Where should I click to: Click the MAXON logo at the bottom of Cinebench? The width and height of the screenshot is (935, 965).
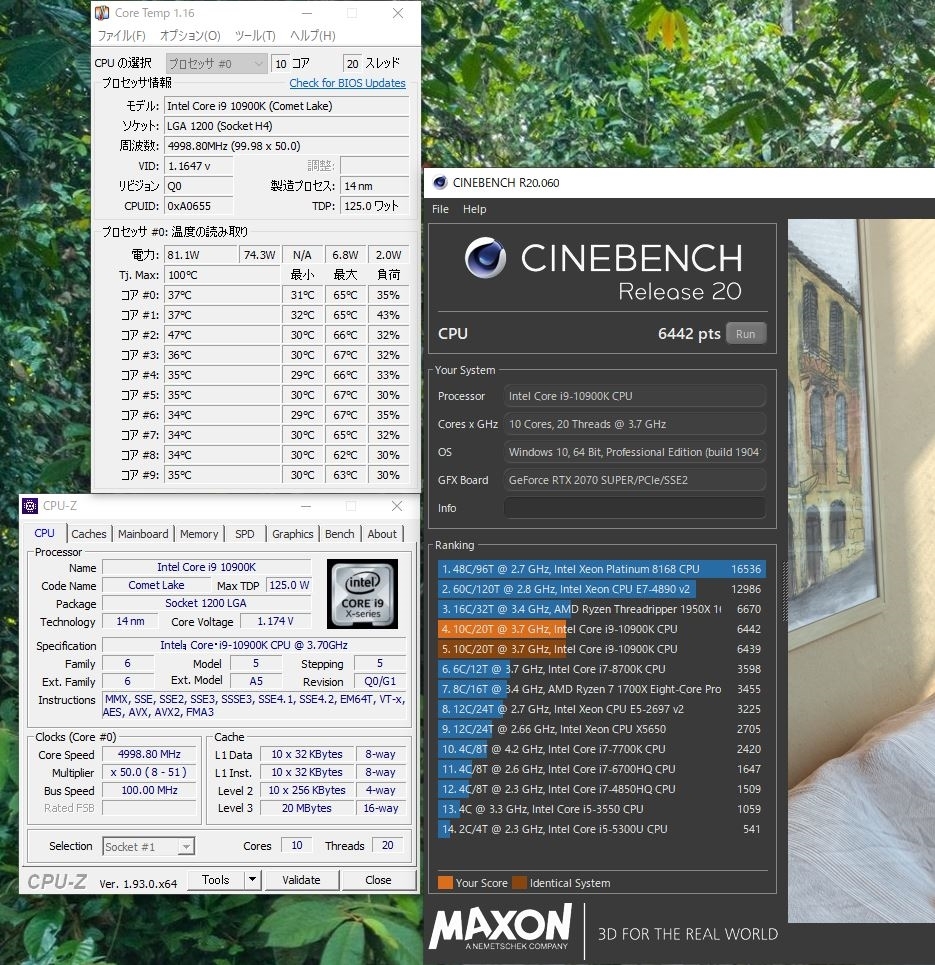click(501, 927)
